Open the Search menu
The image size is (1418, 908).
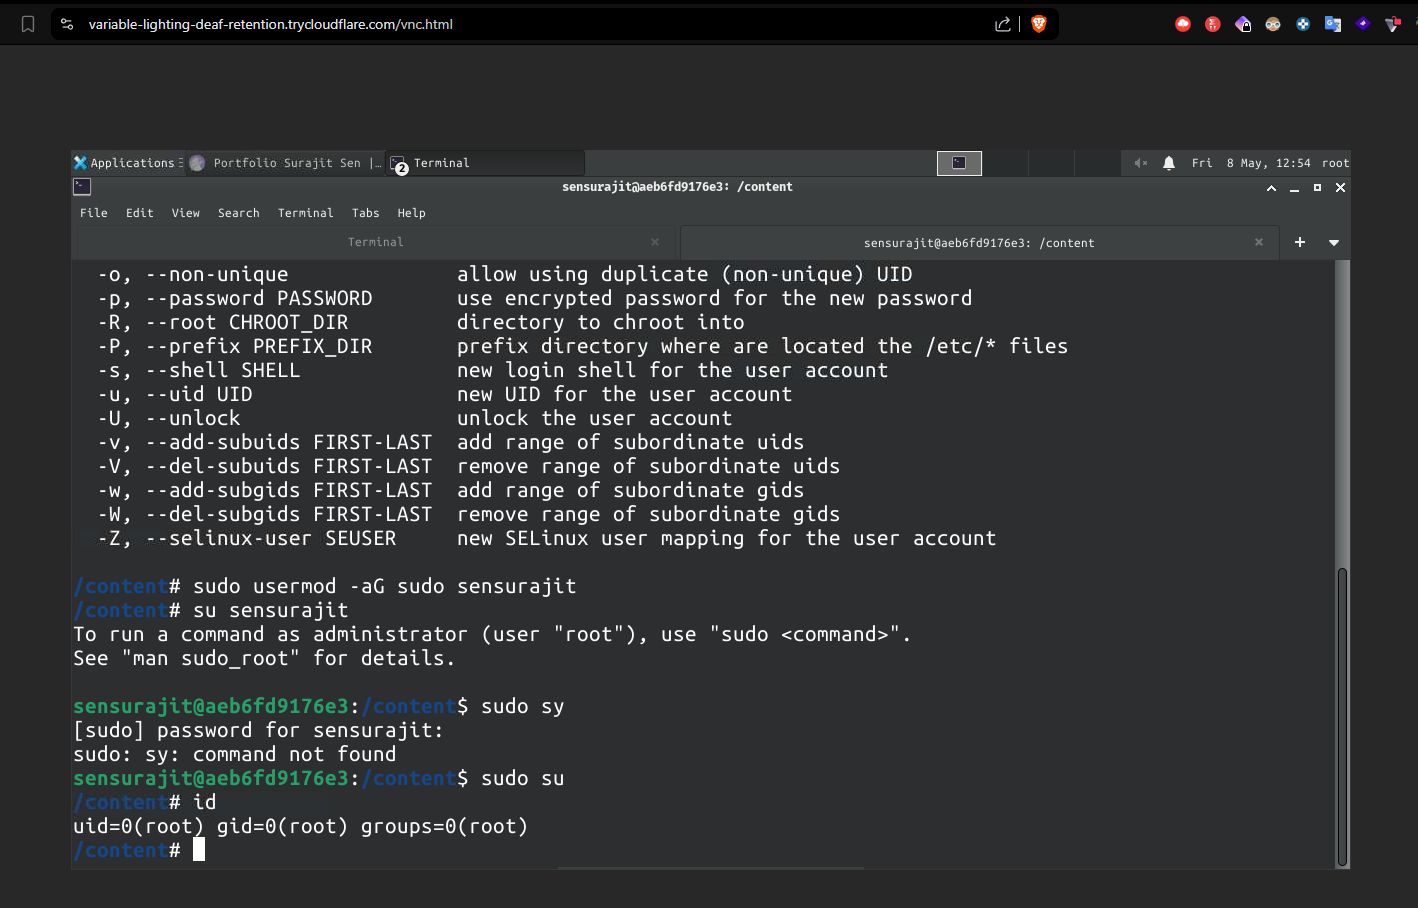pyautogui.click(x=239, y=213)
